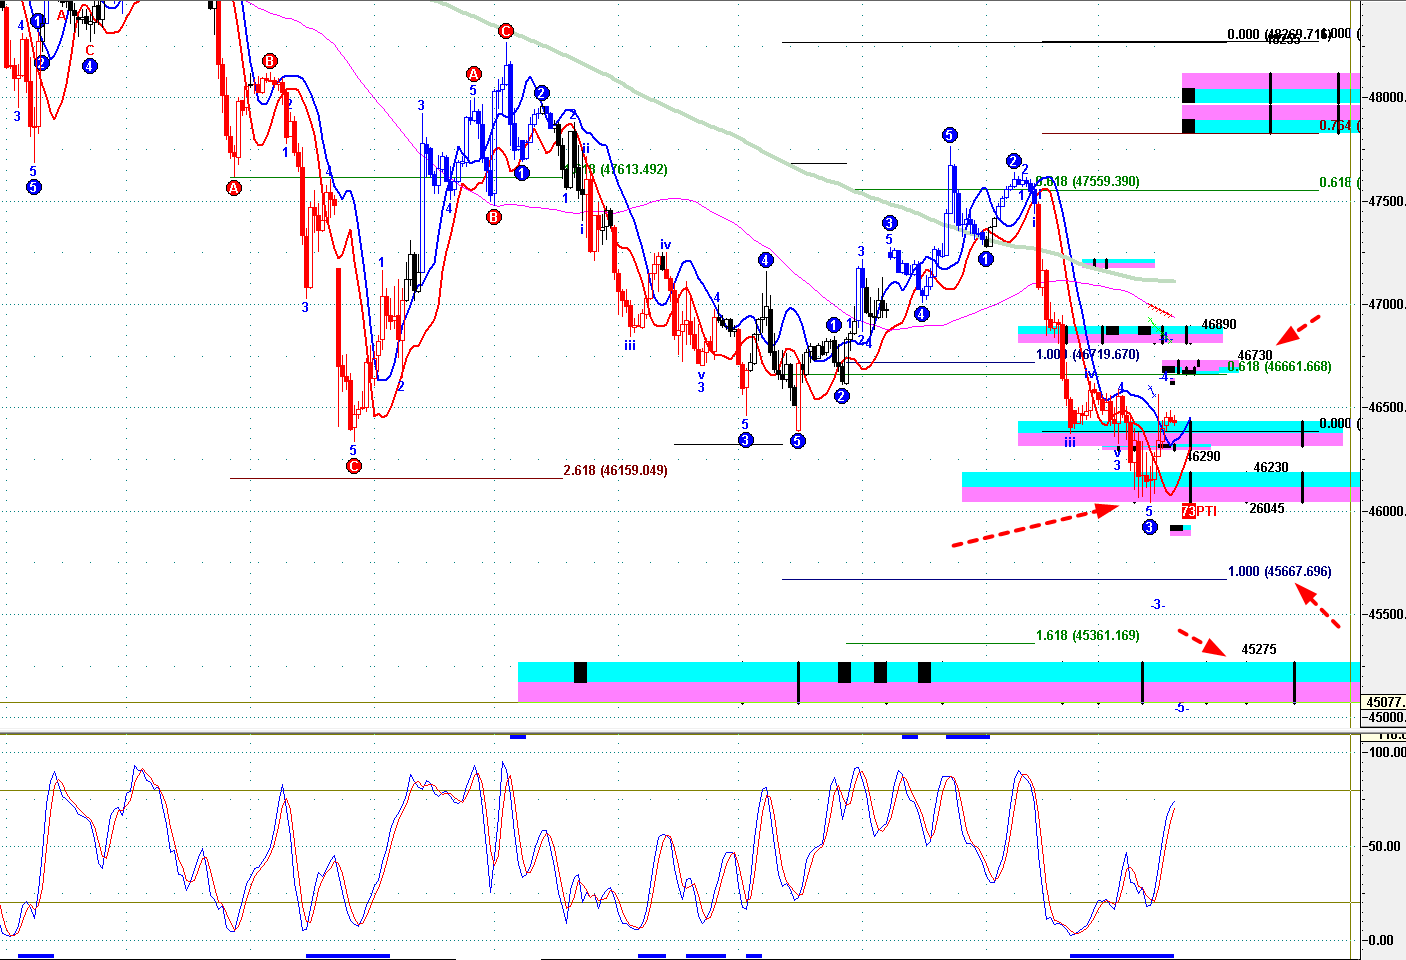
Task: Click the 50.00 oscillator scale label
Action: 1384,846
